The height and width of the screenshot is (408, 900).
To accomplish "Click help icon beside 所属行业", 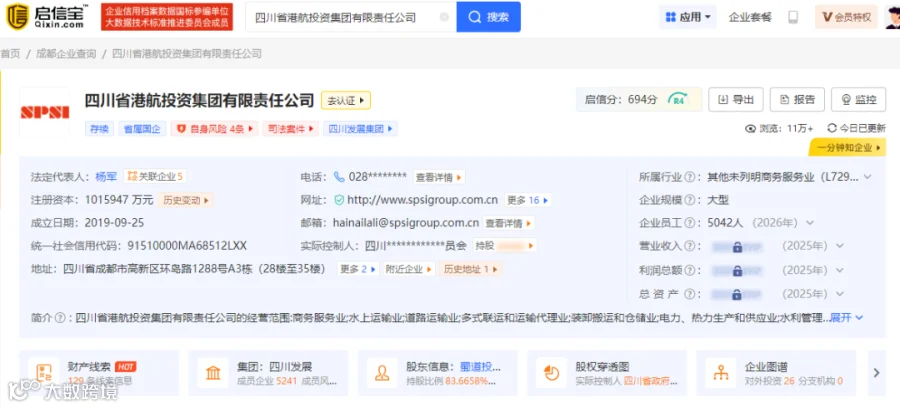I will coord(689,177).
